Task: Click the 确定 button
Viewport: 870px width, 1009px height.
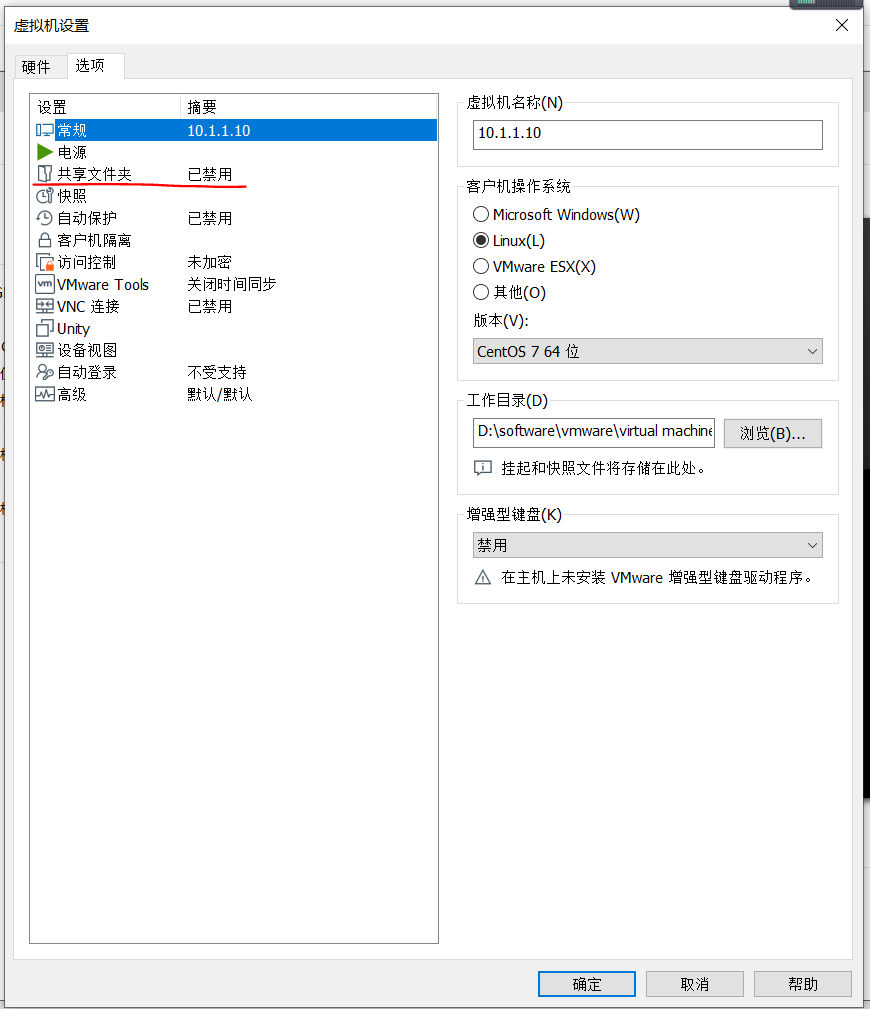Action: click(x=587, y=984)
